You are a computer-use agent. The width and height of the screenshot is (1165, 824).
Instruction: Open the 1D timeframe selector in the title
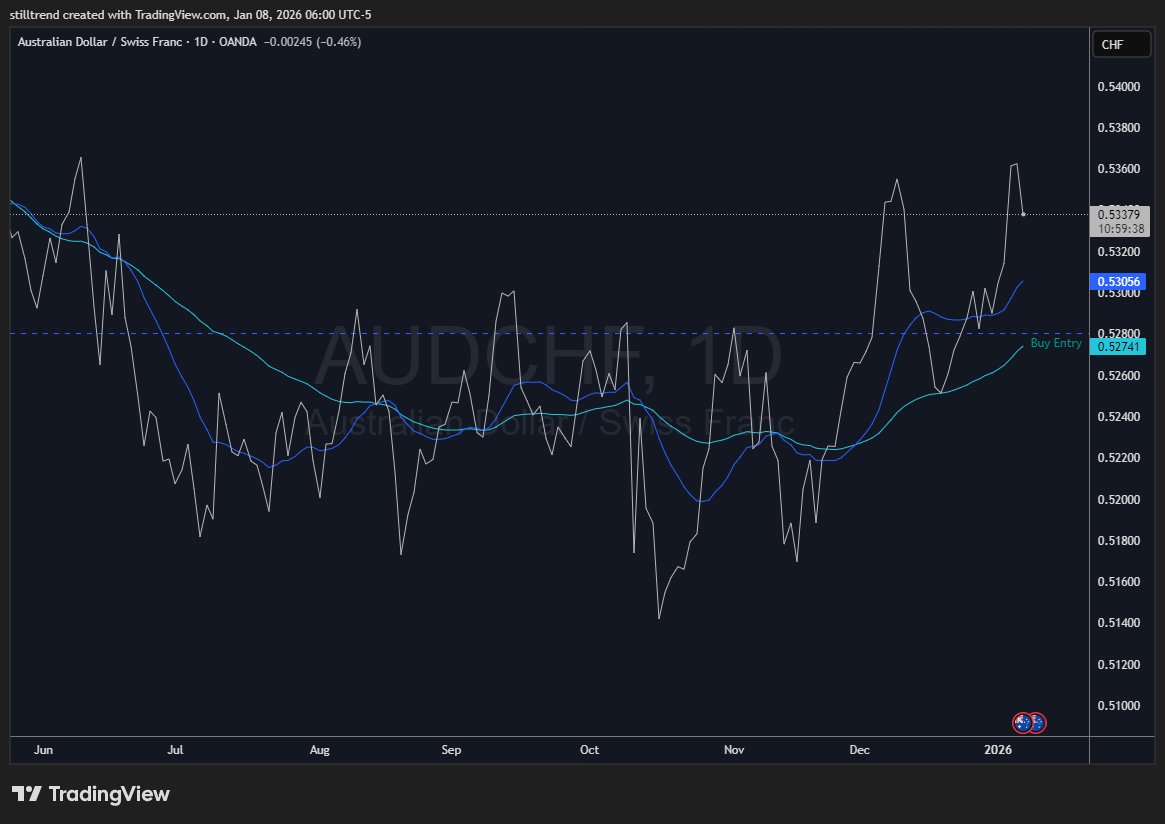pos(200,42)
